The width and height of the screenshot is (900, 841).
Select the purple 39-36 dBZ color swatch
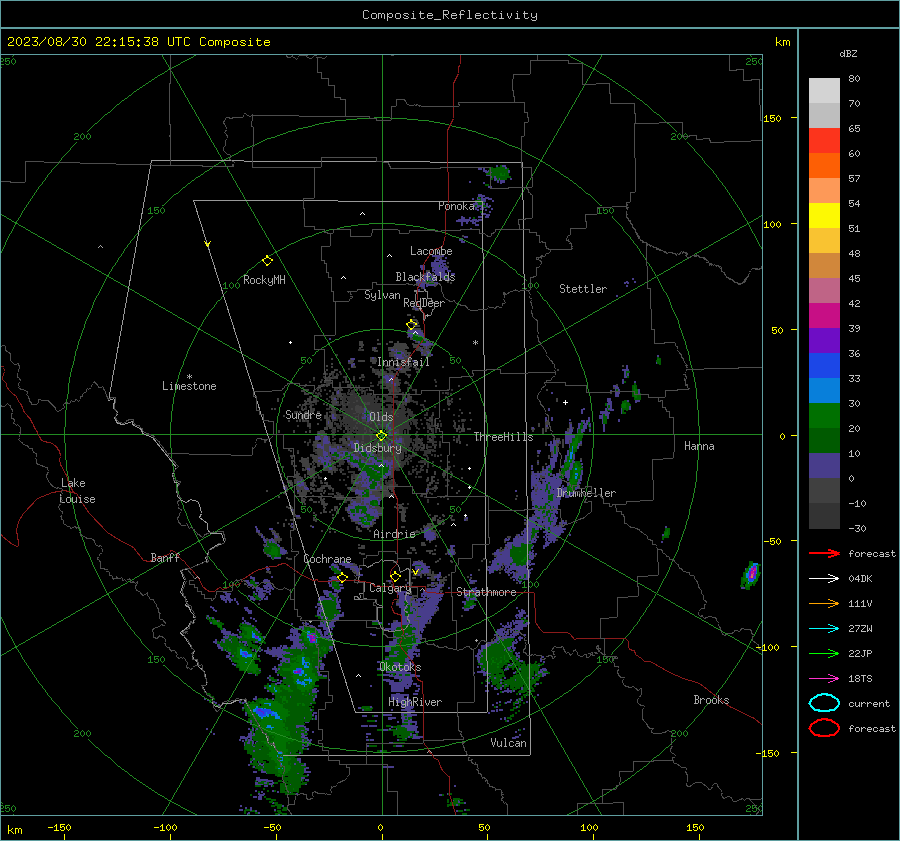tap(824, 340)
